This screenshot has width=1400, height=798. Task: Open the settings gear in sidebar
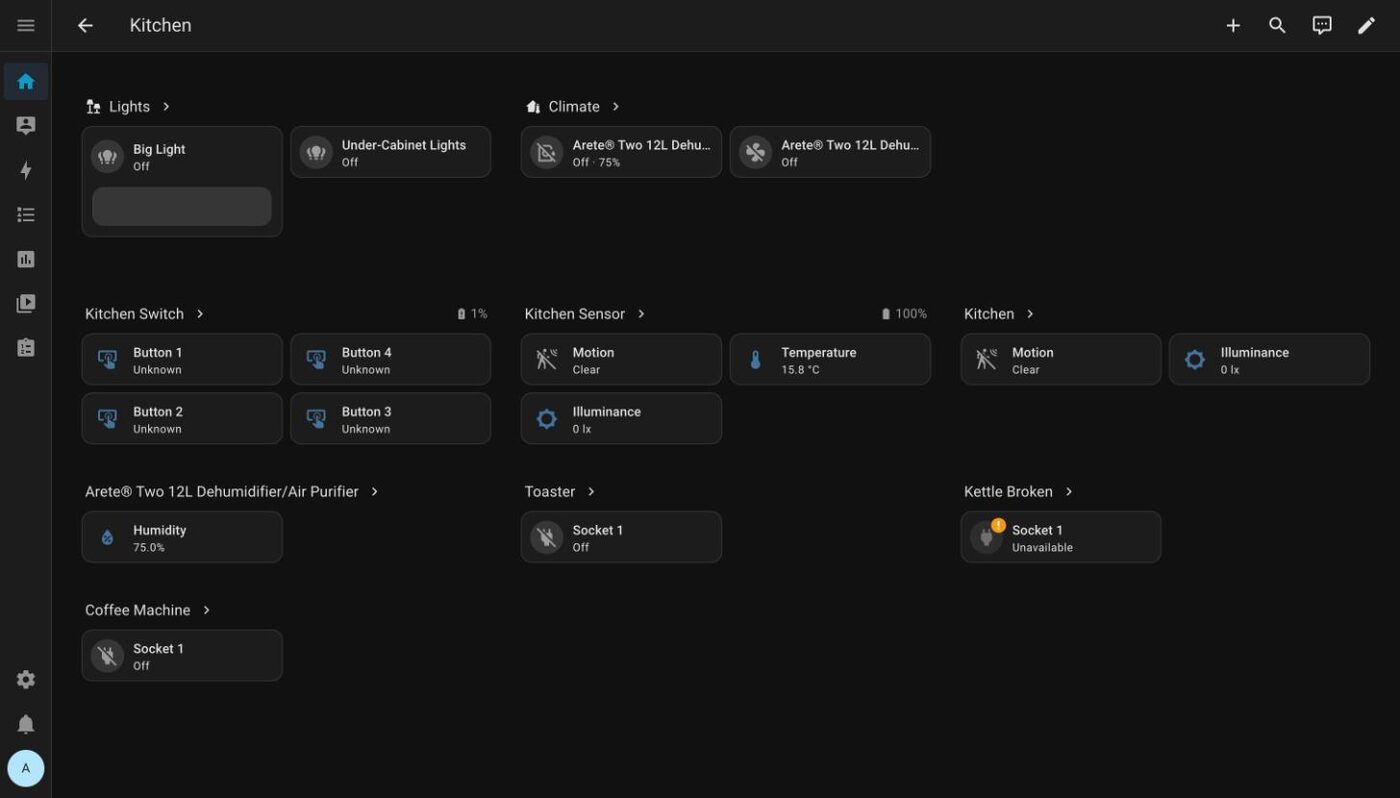26,680
